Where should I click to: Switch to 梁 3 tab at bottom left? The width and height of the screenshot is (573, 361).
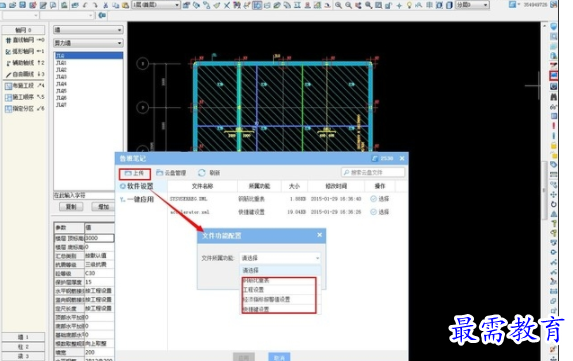23,356
